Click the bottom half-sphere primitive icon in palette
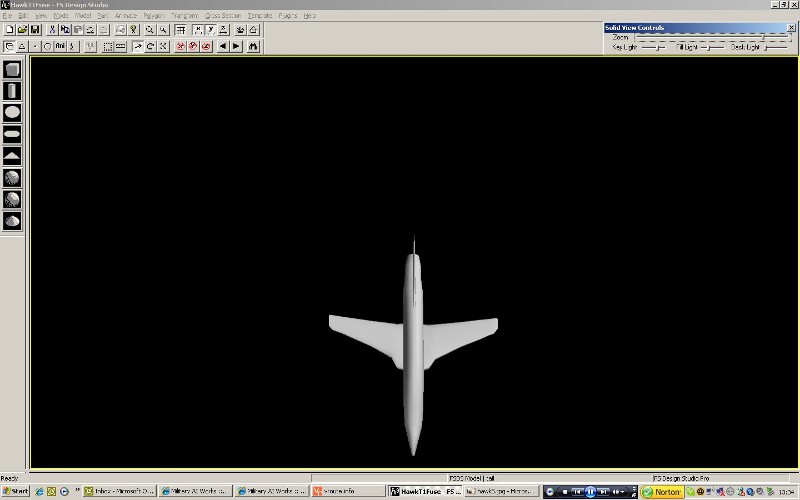 click(x=12, y=221)
